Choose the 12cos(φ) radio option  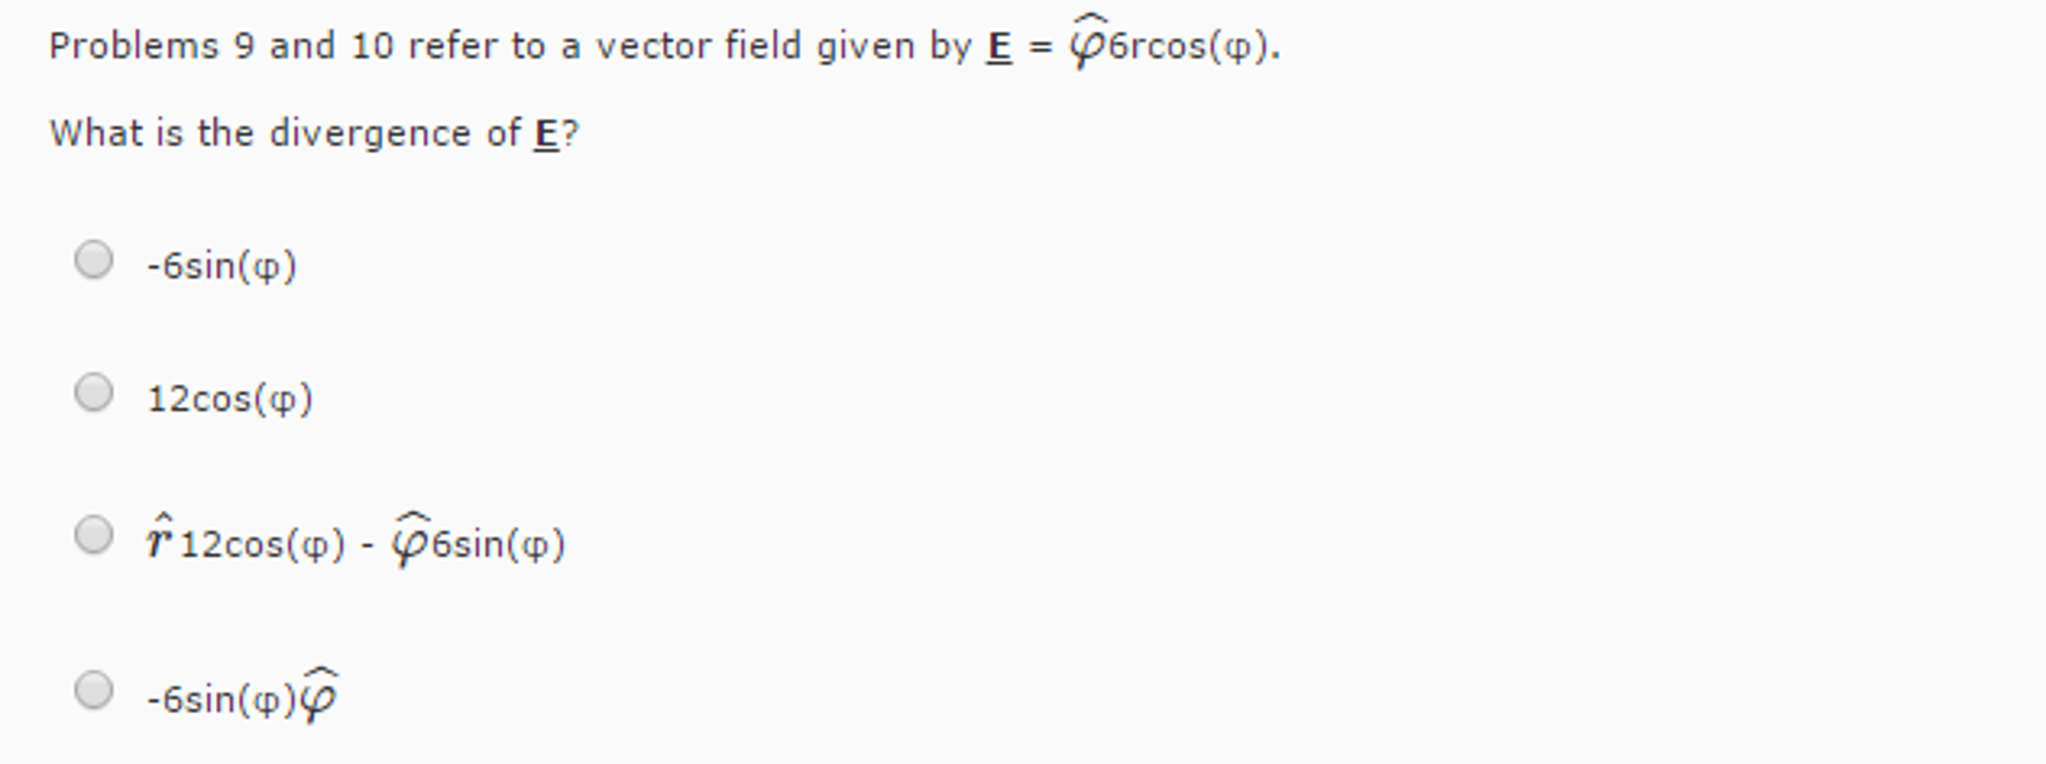click(x=94, y=392)
